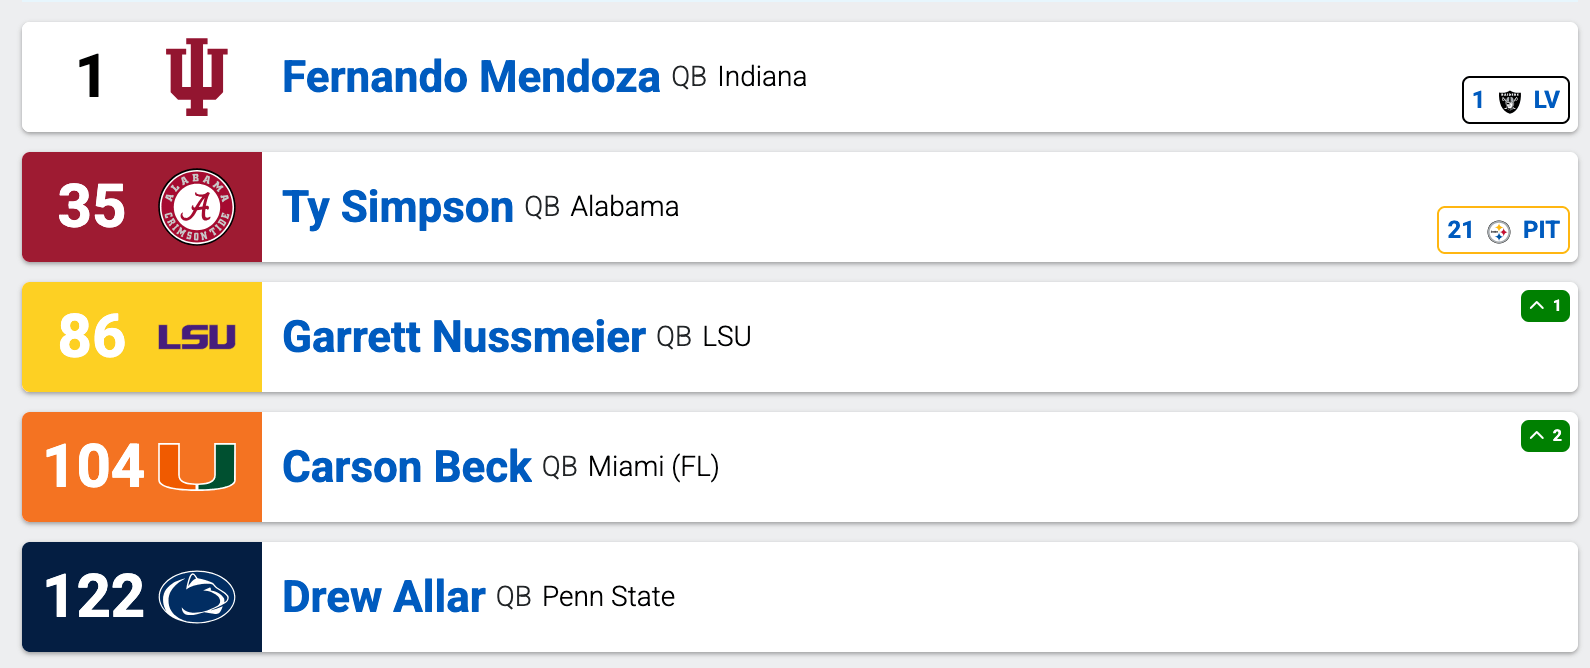Click the Steelers logo icon
The image size is (1590, 668).
coord(1499,232)
